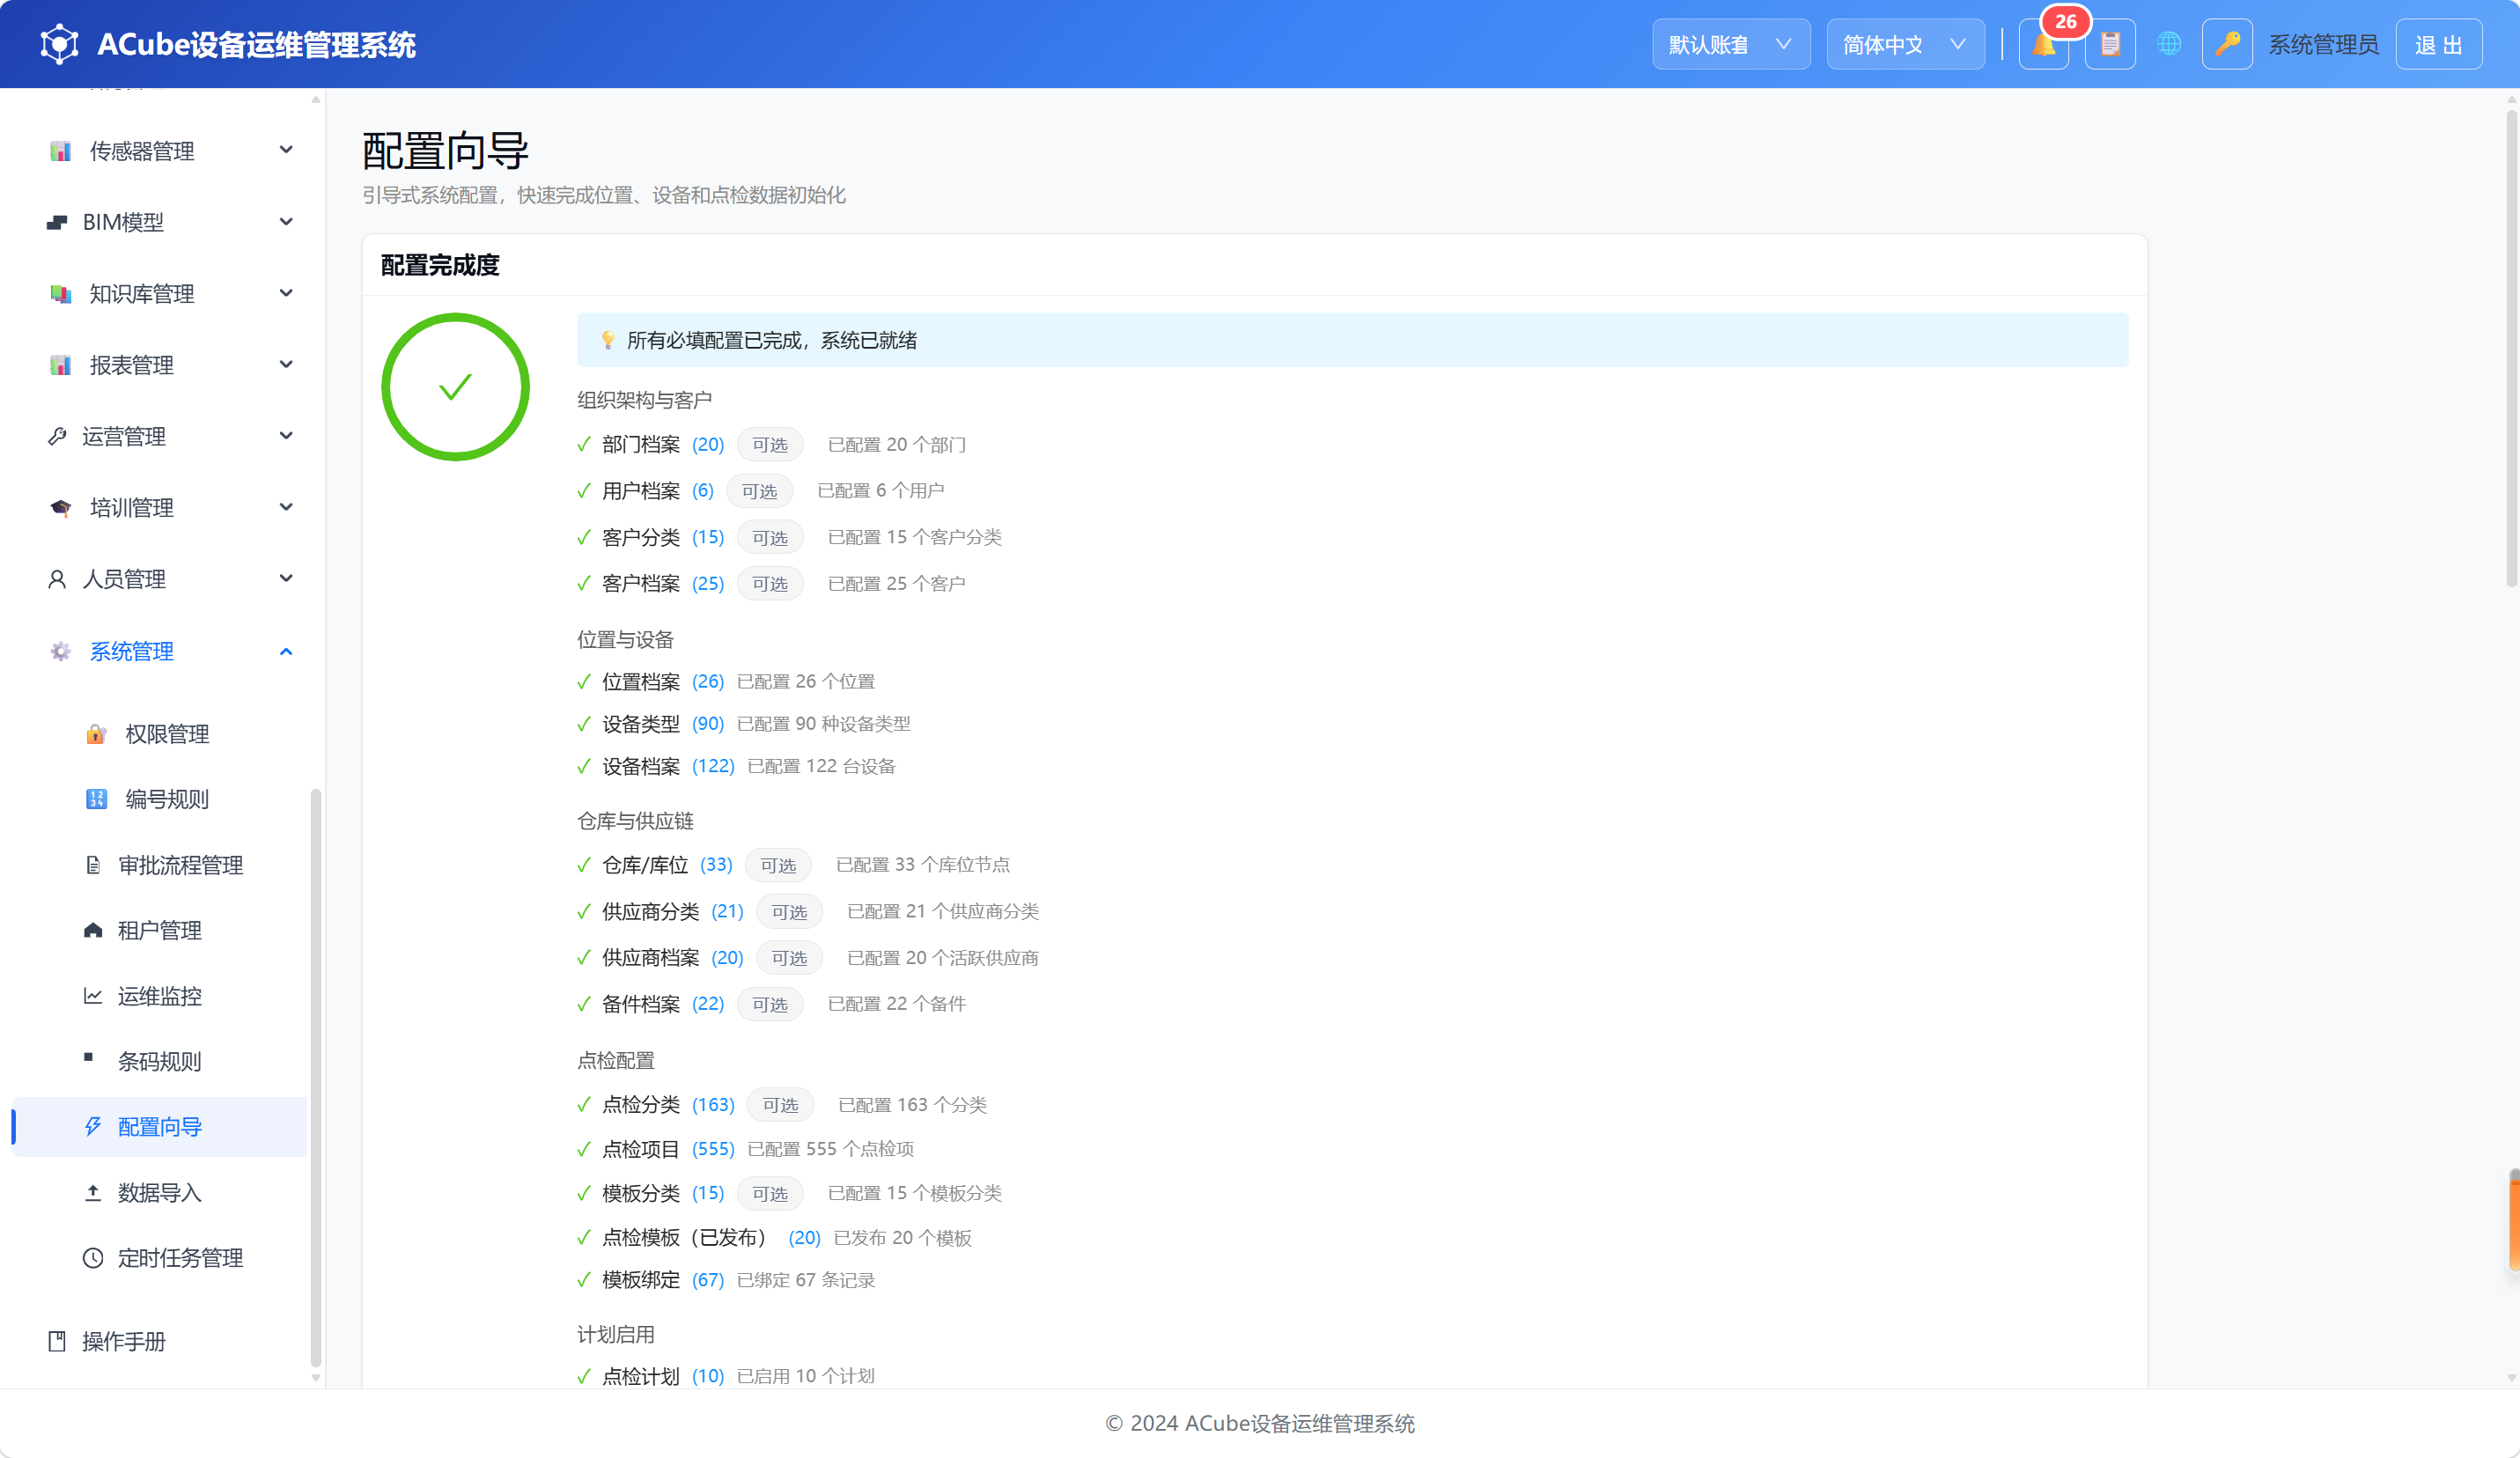This screenshot has height=1458, width=2520.
Task: Click the 人员管理 person icon
Action: (x=57, y=579)
